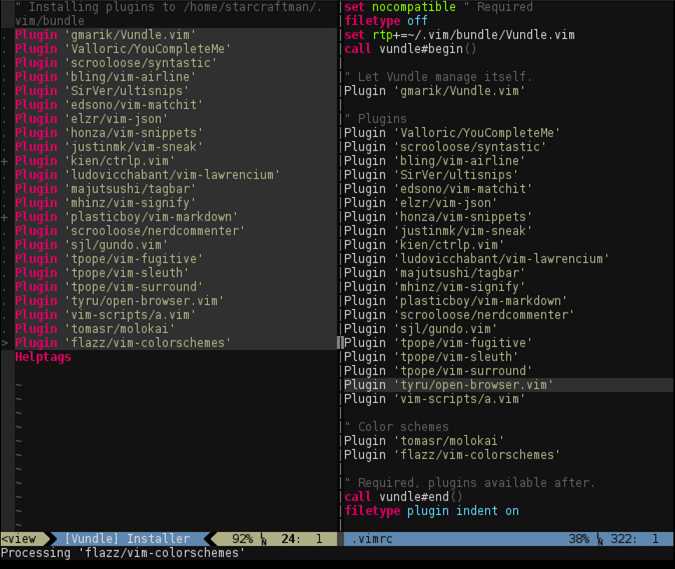Click 'gmarik/Vundle.vim' line in the installer pane
The width and height of the screenshot is (675, 569).
105,35
